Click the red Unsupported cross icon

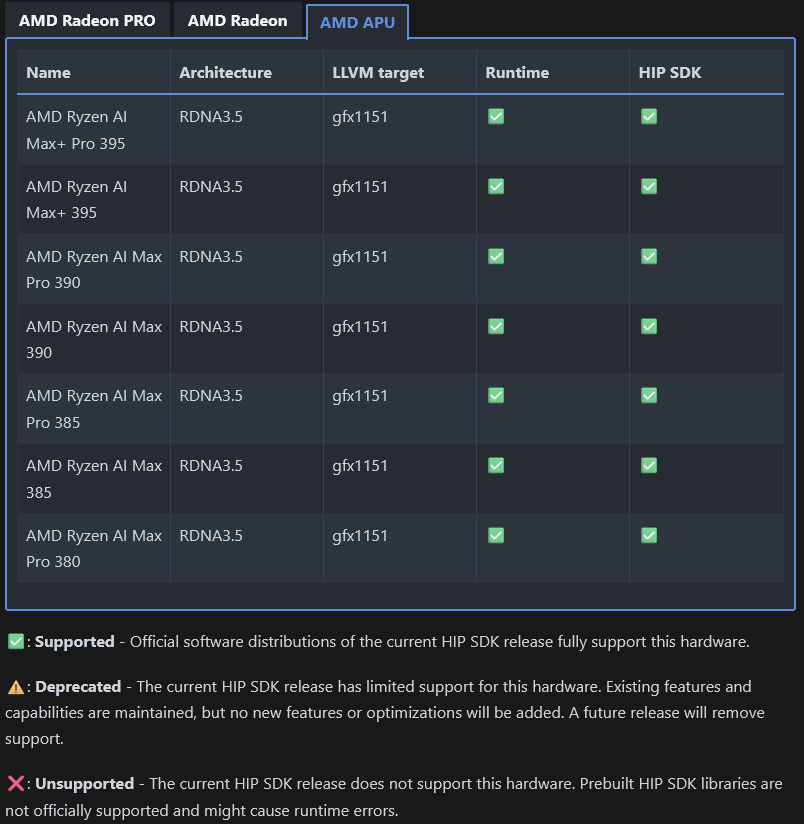(x=16, y=784)
